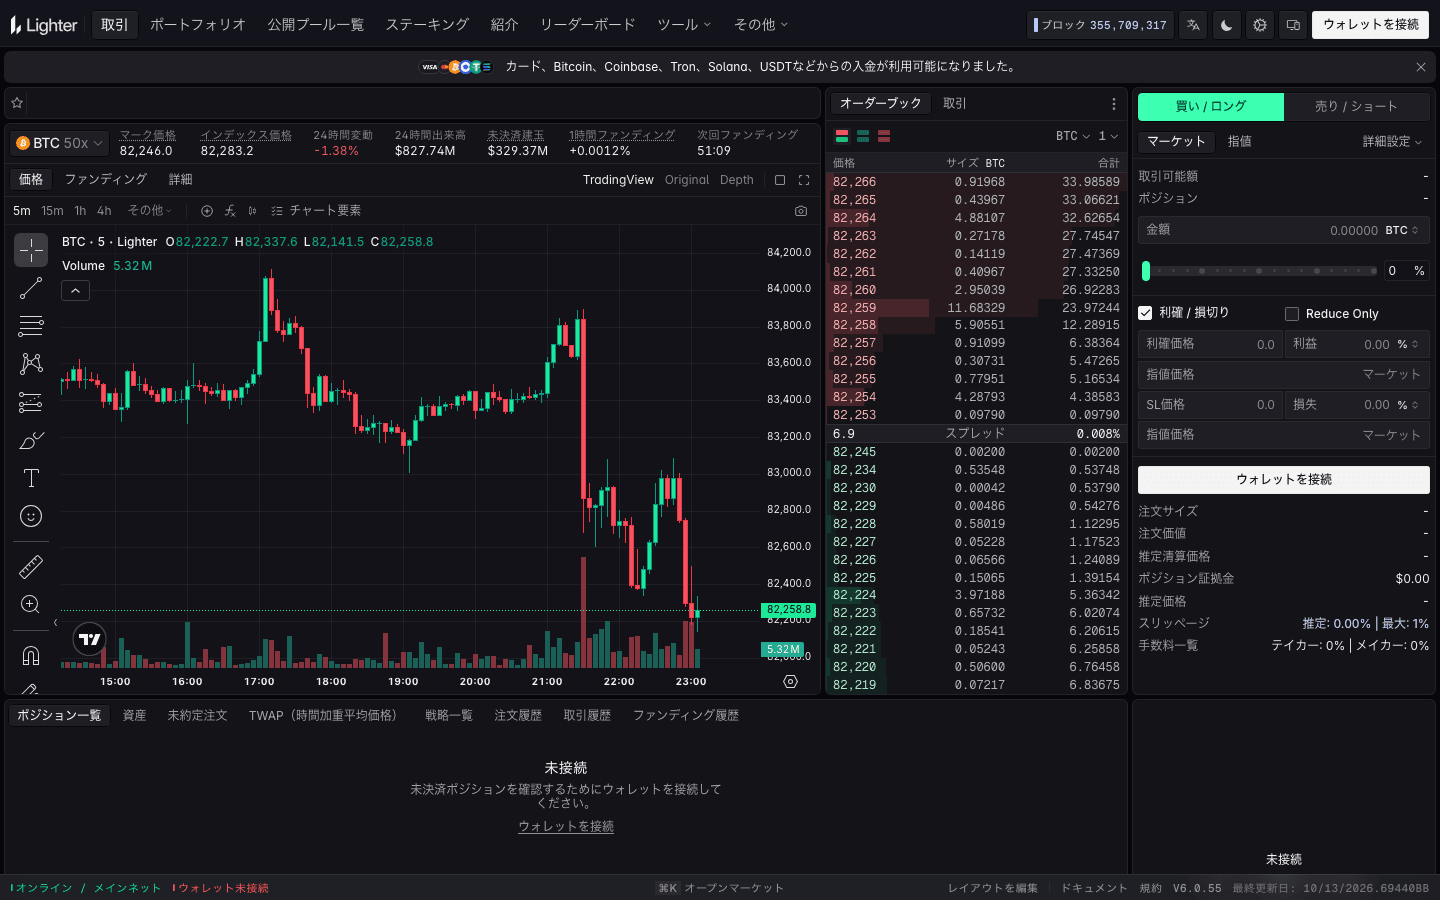Take a chart snapshot with camera icon

click(801, 211)
